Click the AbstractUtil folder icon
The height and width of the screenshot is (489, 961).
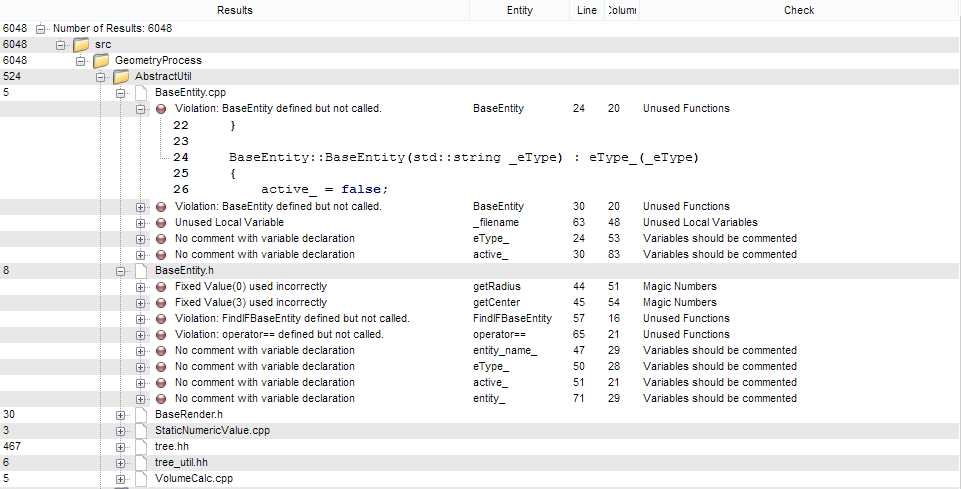[120, 77]
